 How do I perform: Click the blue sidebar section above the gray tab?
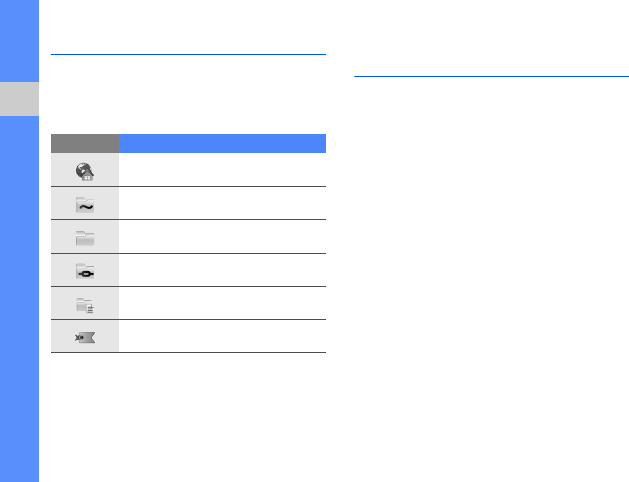point(19,41)
